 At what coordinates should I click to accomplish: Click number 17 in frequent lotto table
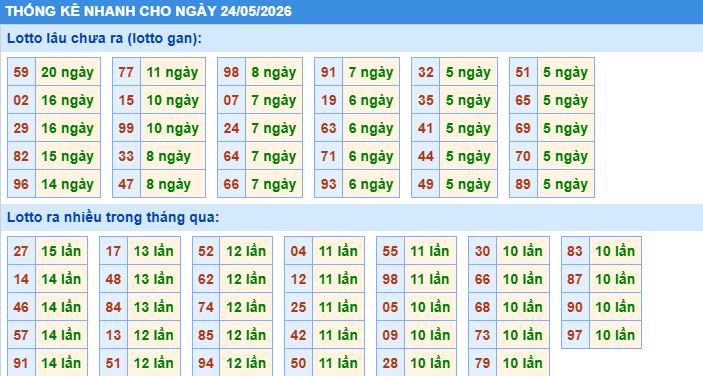point(113,251)
